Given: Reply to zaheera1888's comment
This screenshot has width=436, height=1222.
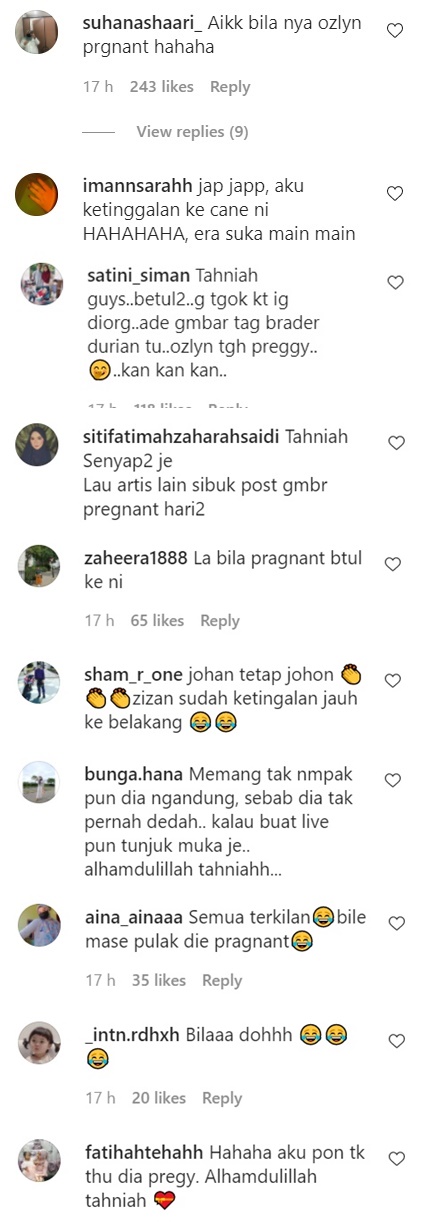Looking at the screenshot, I should click(220, 621).
